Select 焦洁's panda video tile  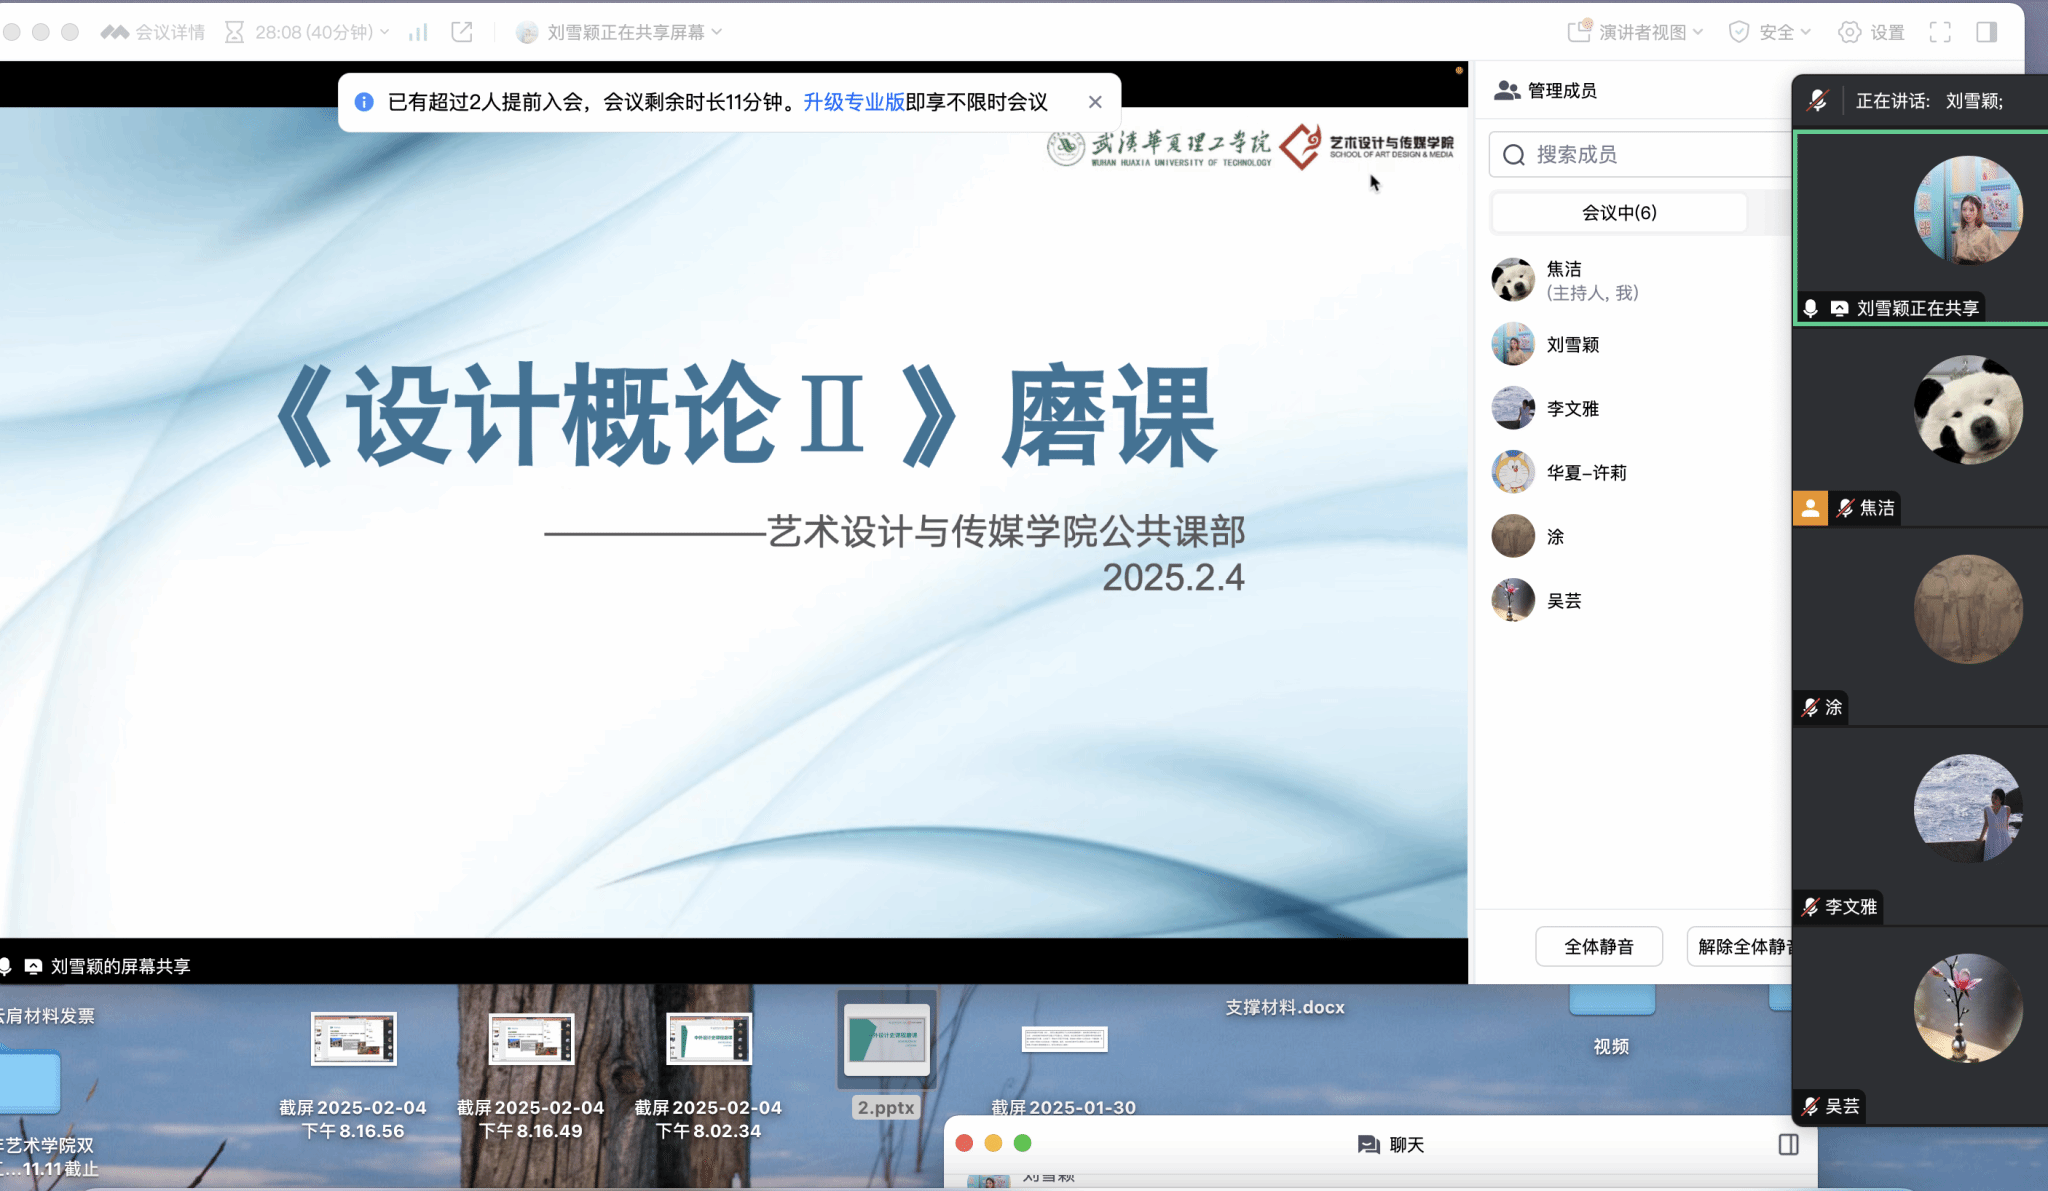(1920, 427)
